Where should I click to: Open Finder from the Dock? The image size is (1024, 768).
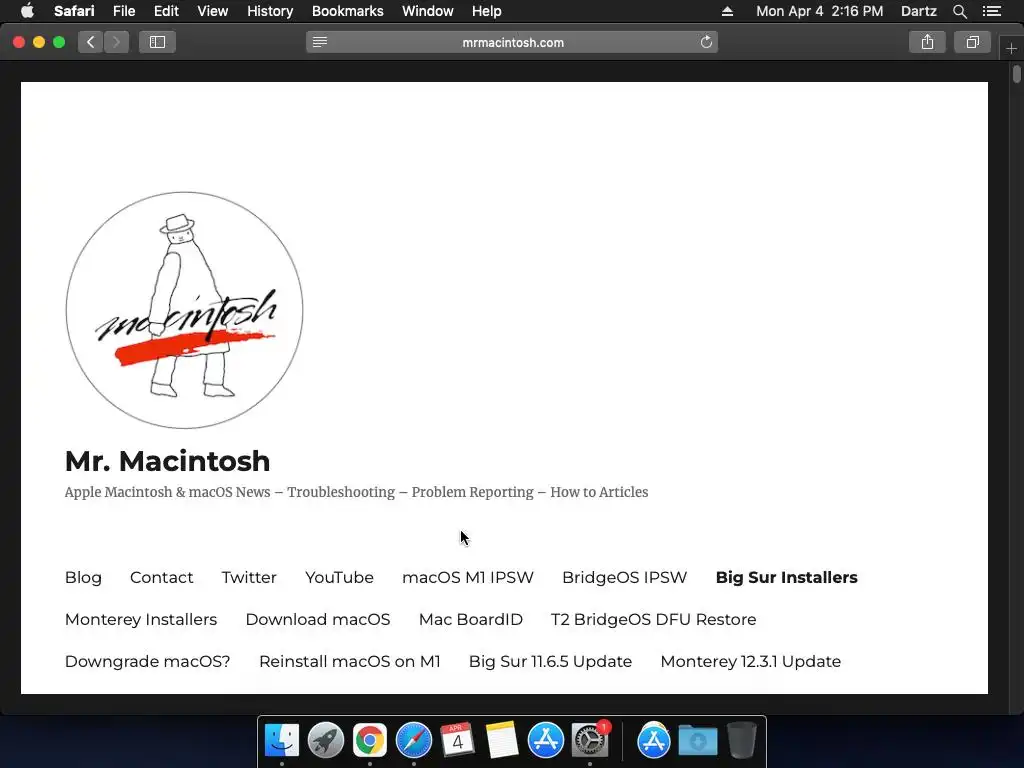[281, 741]
